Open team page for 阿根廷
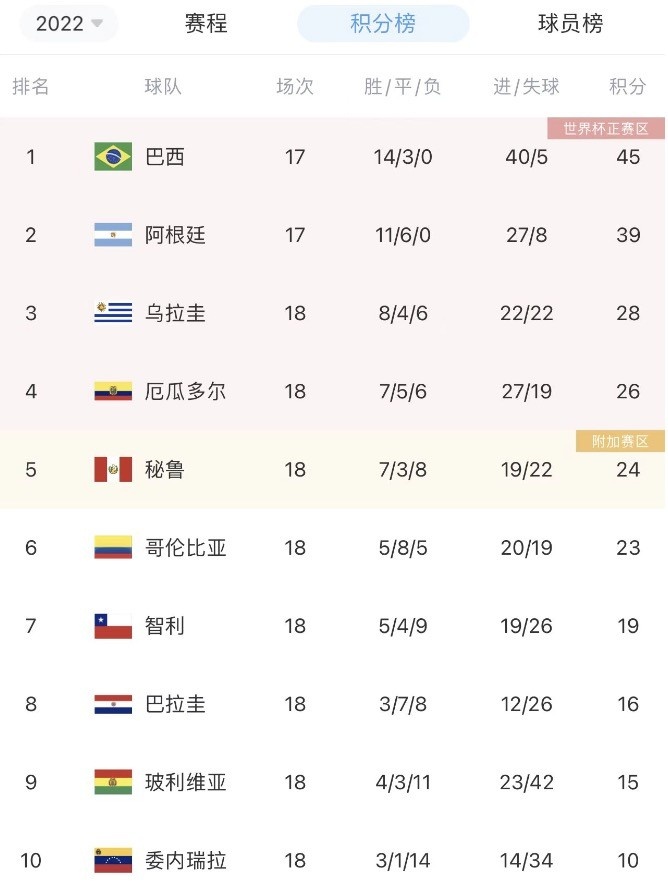668x884 pixels. tap(175, 235)
